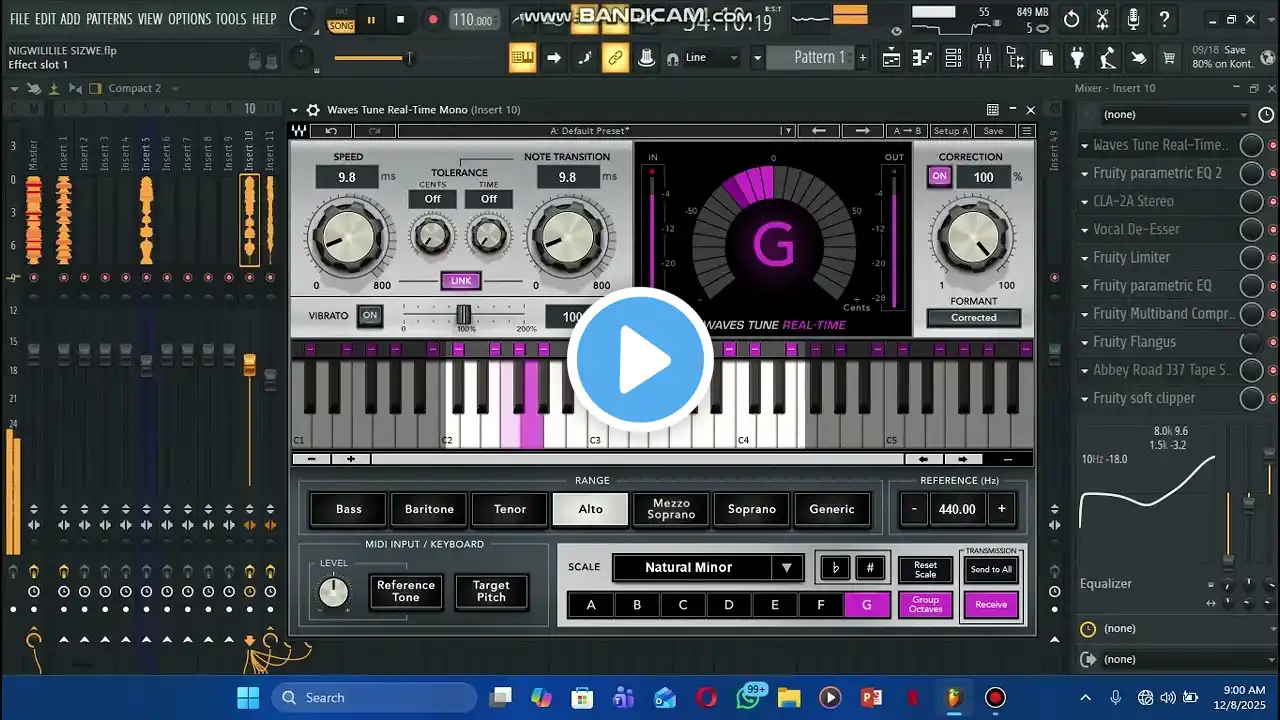Open the PATTERNS menu
The width and height of the screenshot is (1280, 720).
[108, 19]
